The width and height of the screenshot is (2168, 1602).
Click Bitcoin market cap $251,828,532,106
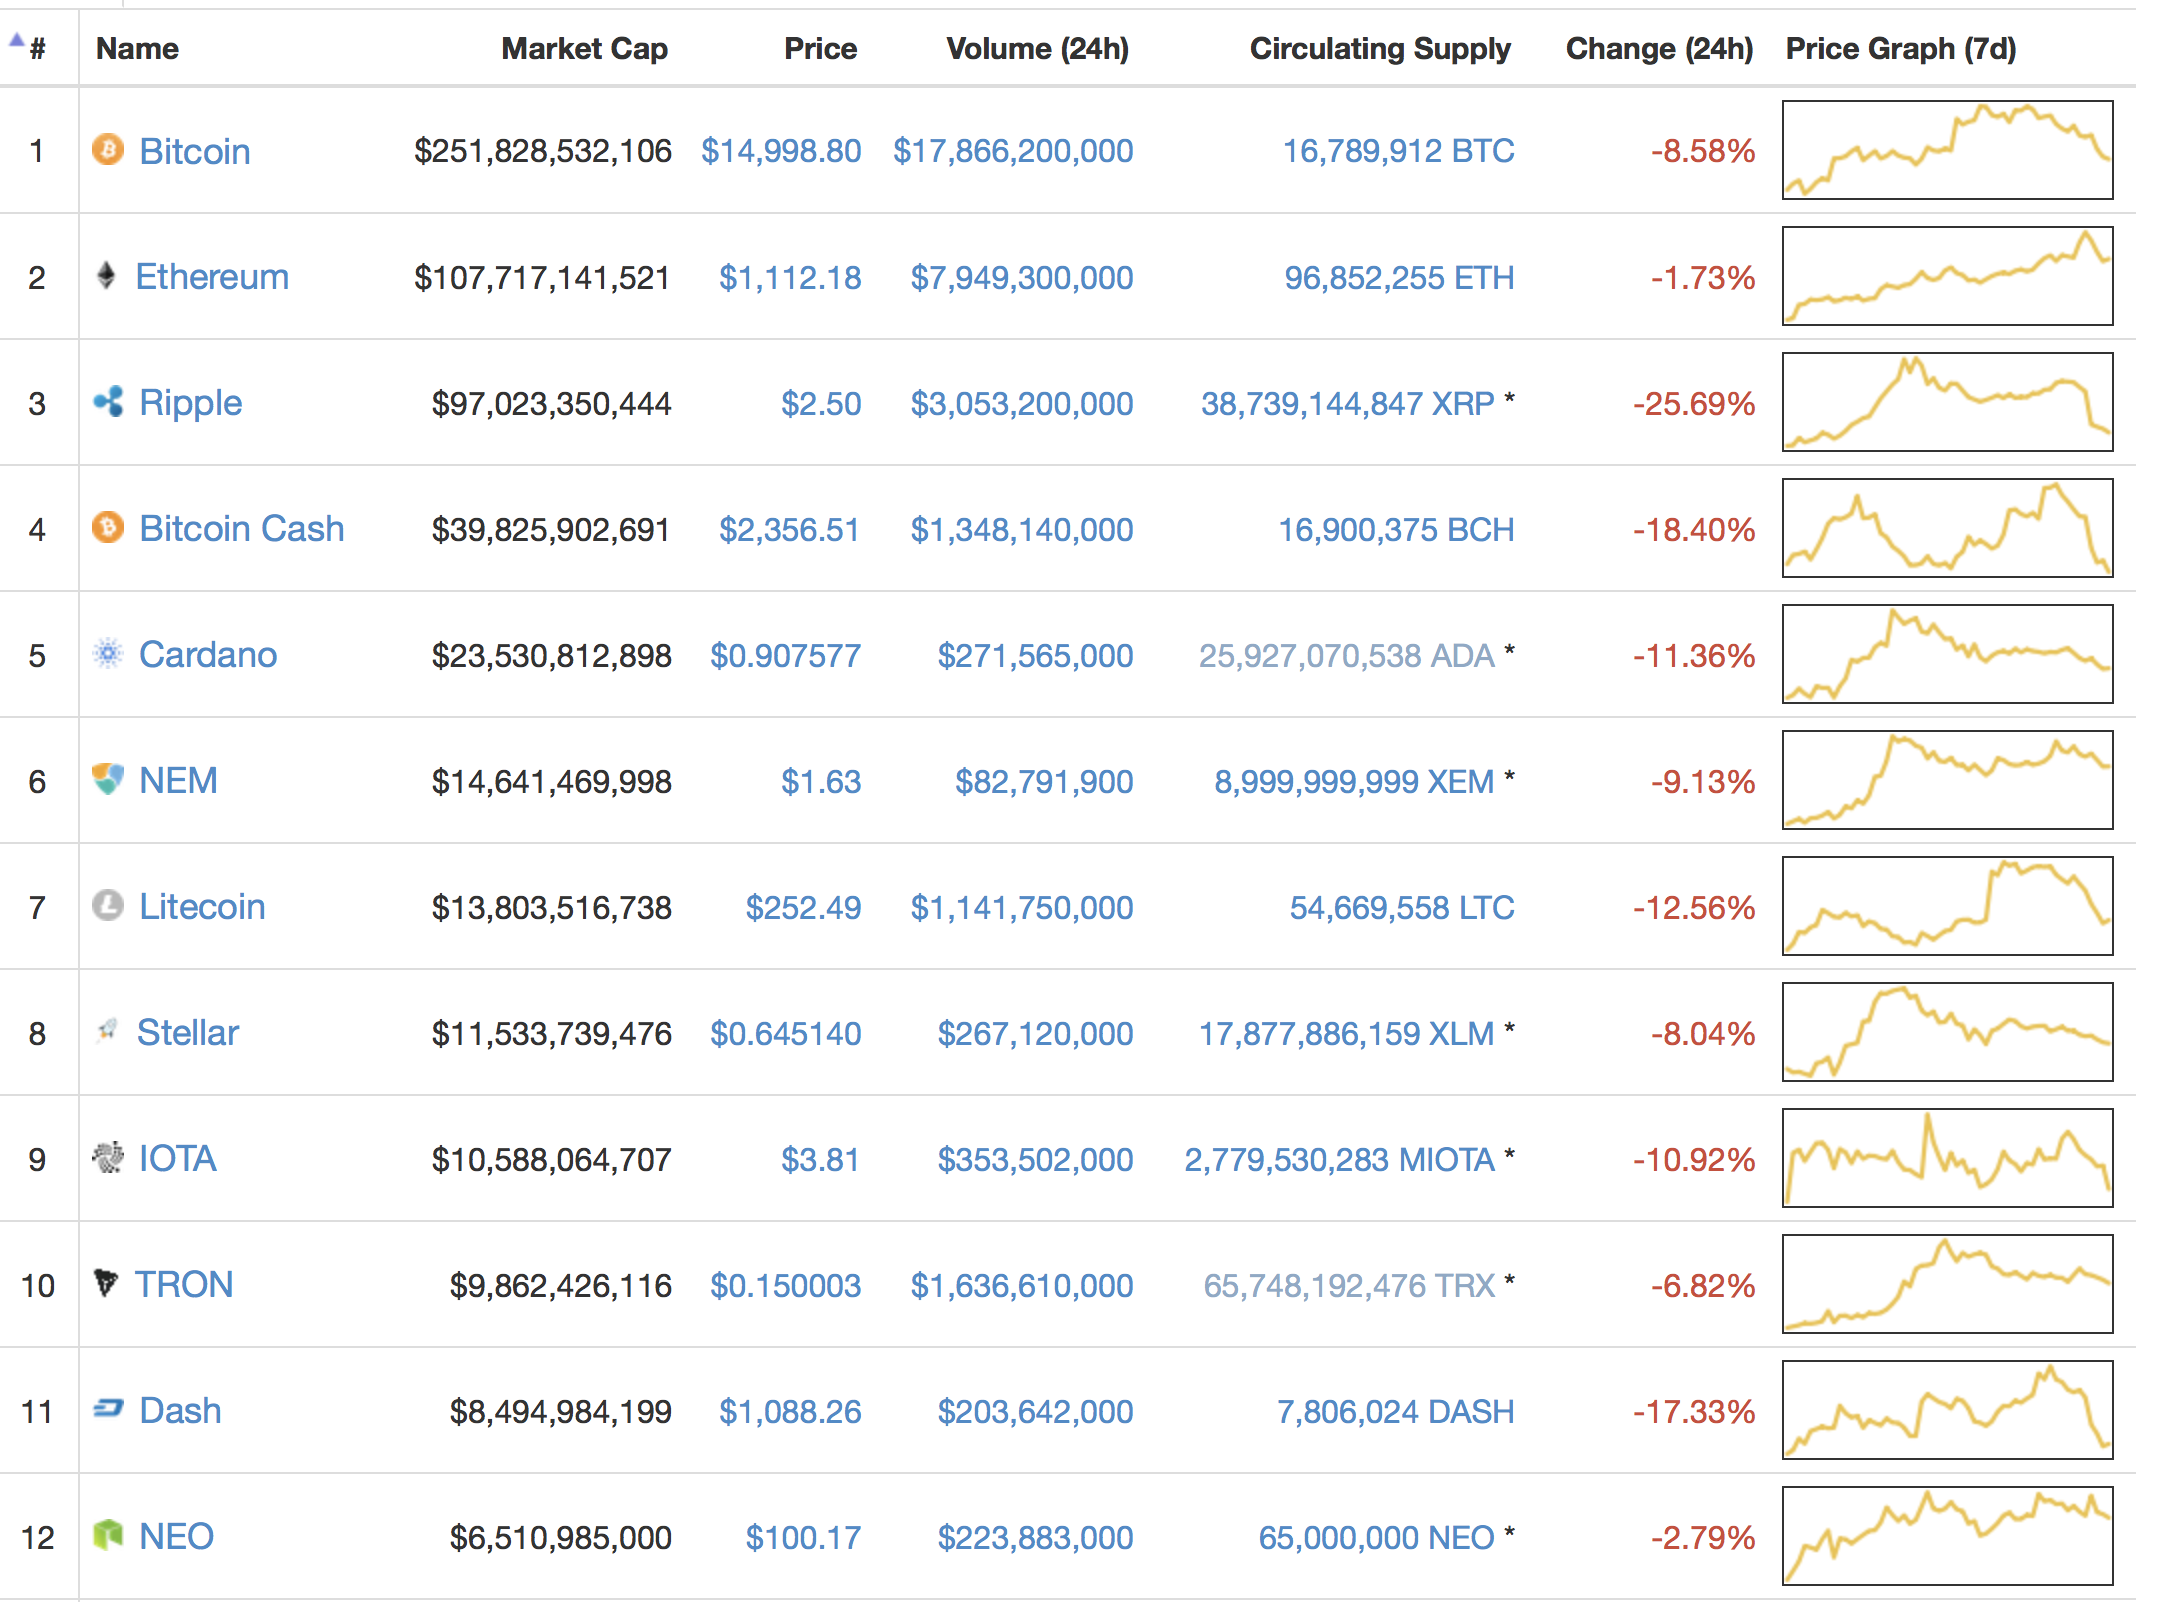[x=543, y=151]
